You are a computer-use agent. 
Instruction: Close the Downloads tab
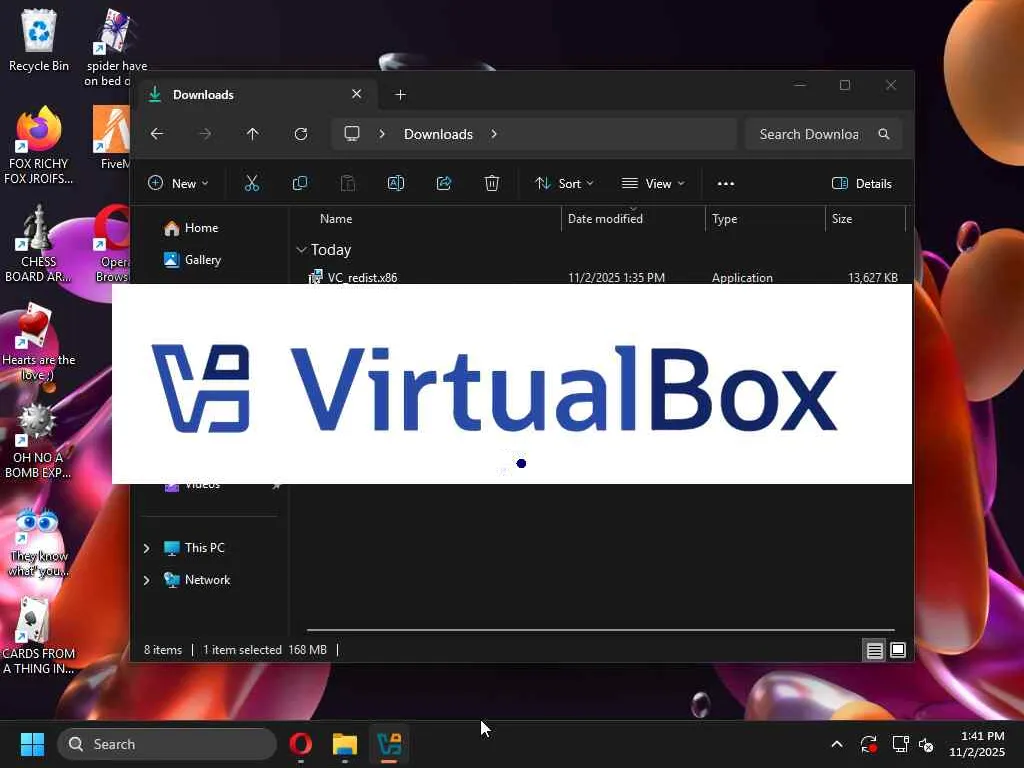(x=357, y=94)
